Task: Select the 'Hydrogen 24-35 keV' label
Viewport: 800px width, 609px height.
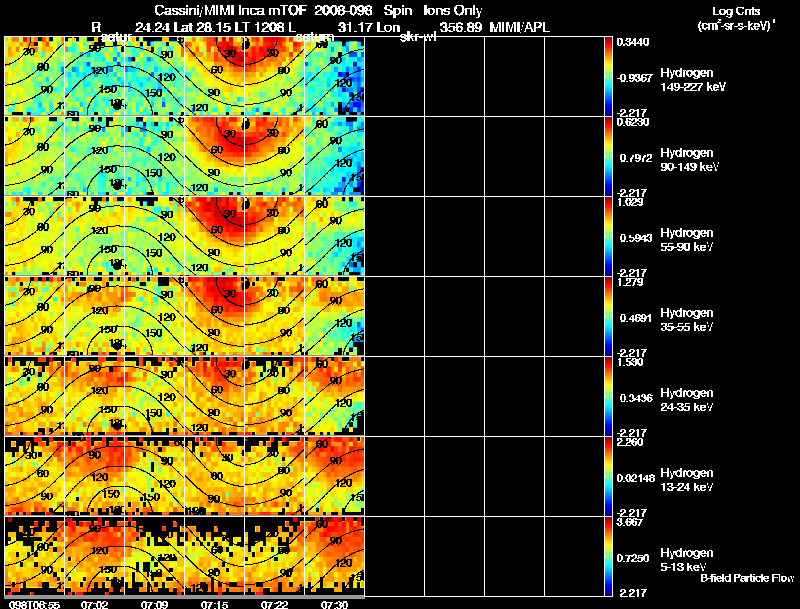Action: [x=687, y=400]
